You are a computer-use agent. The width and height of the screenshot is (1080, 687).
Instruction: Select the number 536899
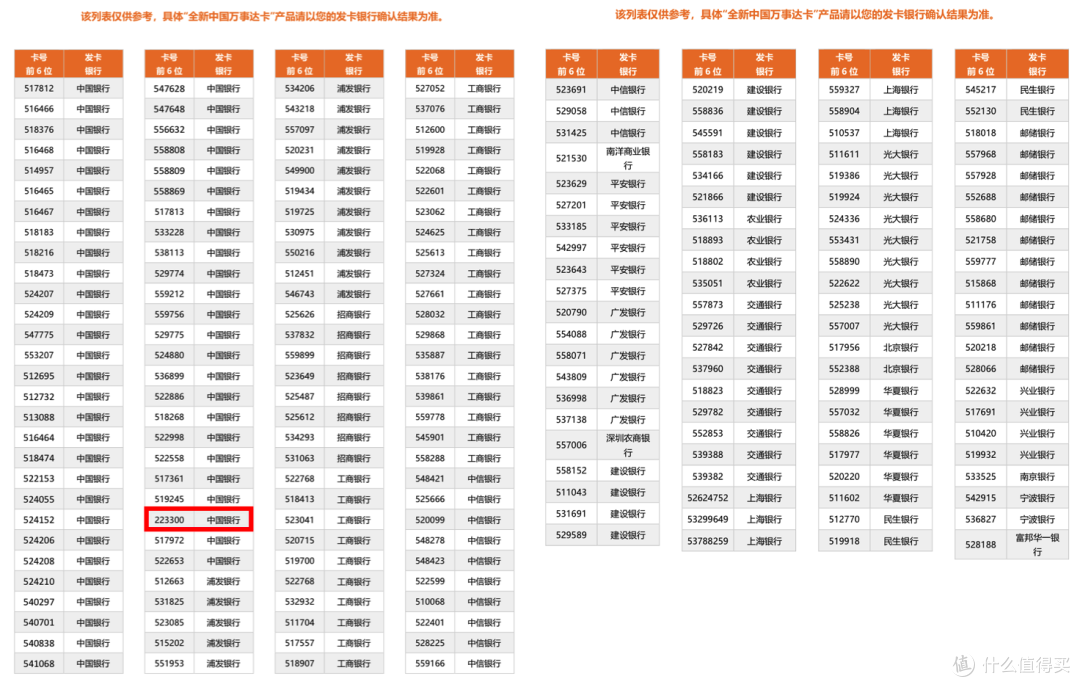tap(169, 376)
